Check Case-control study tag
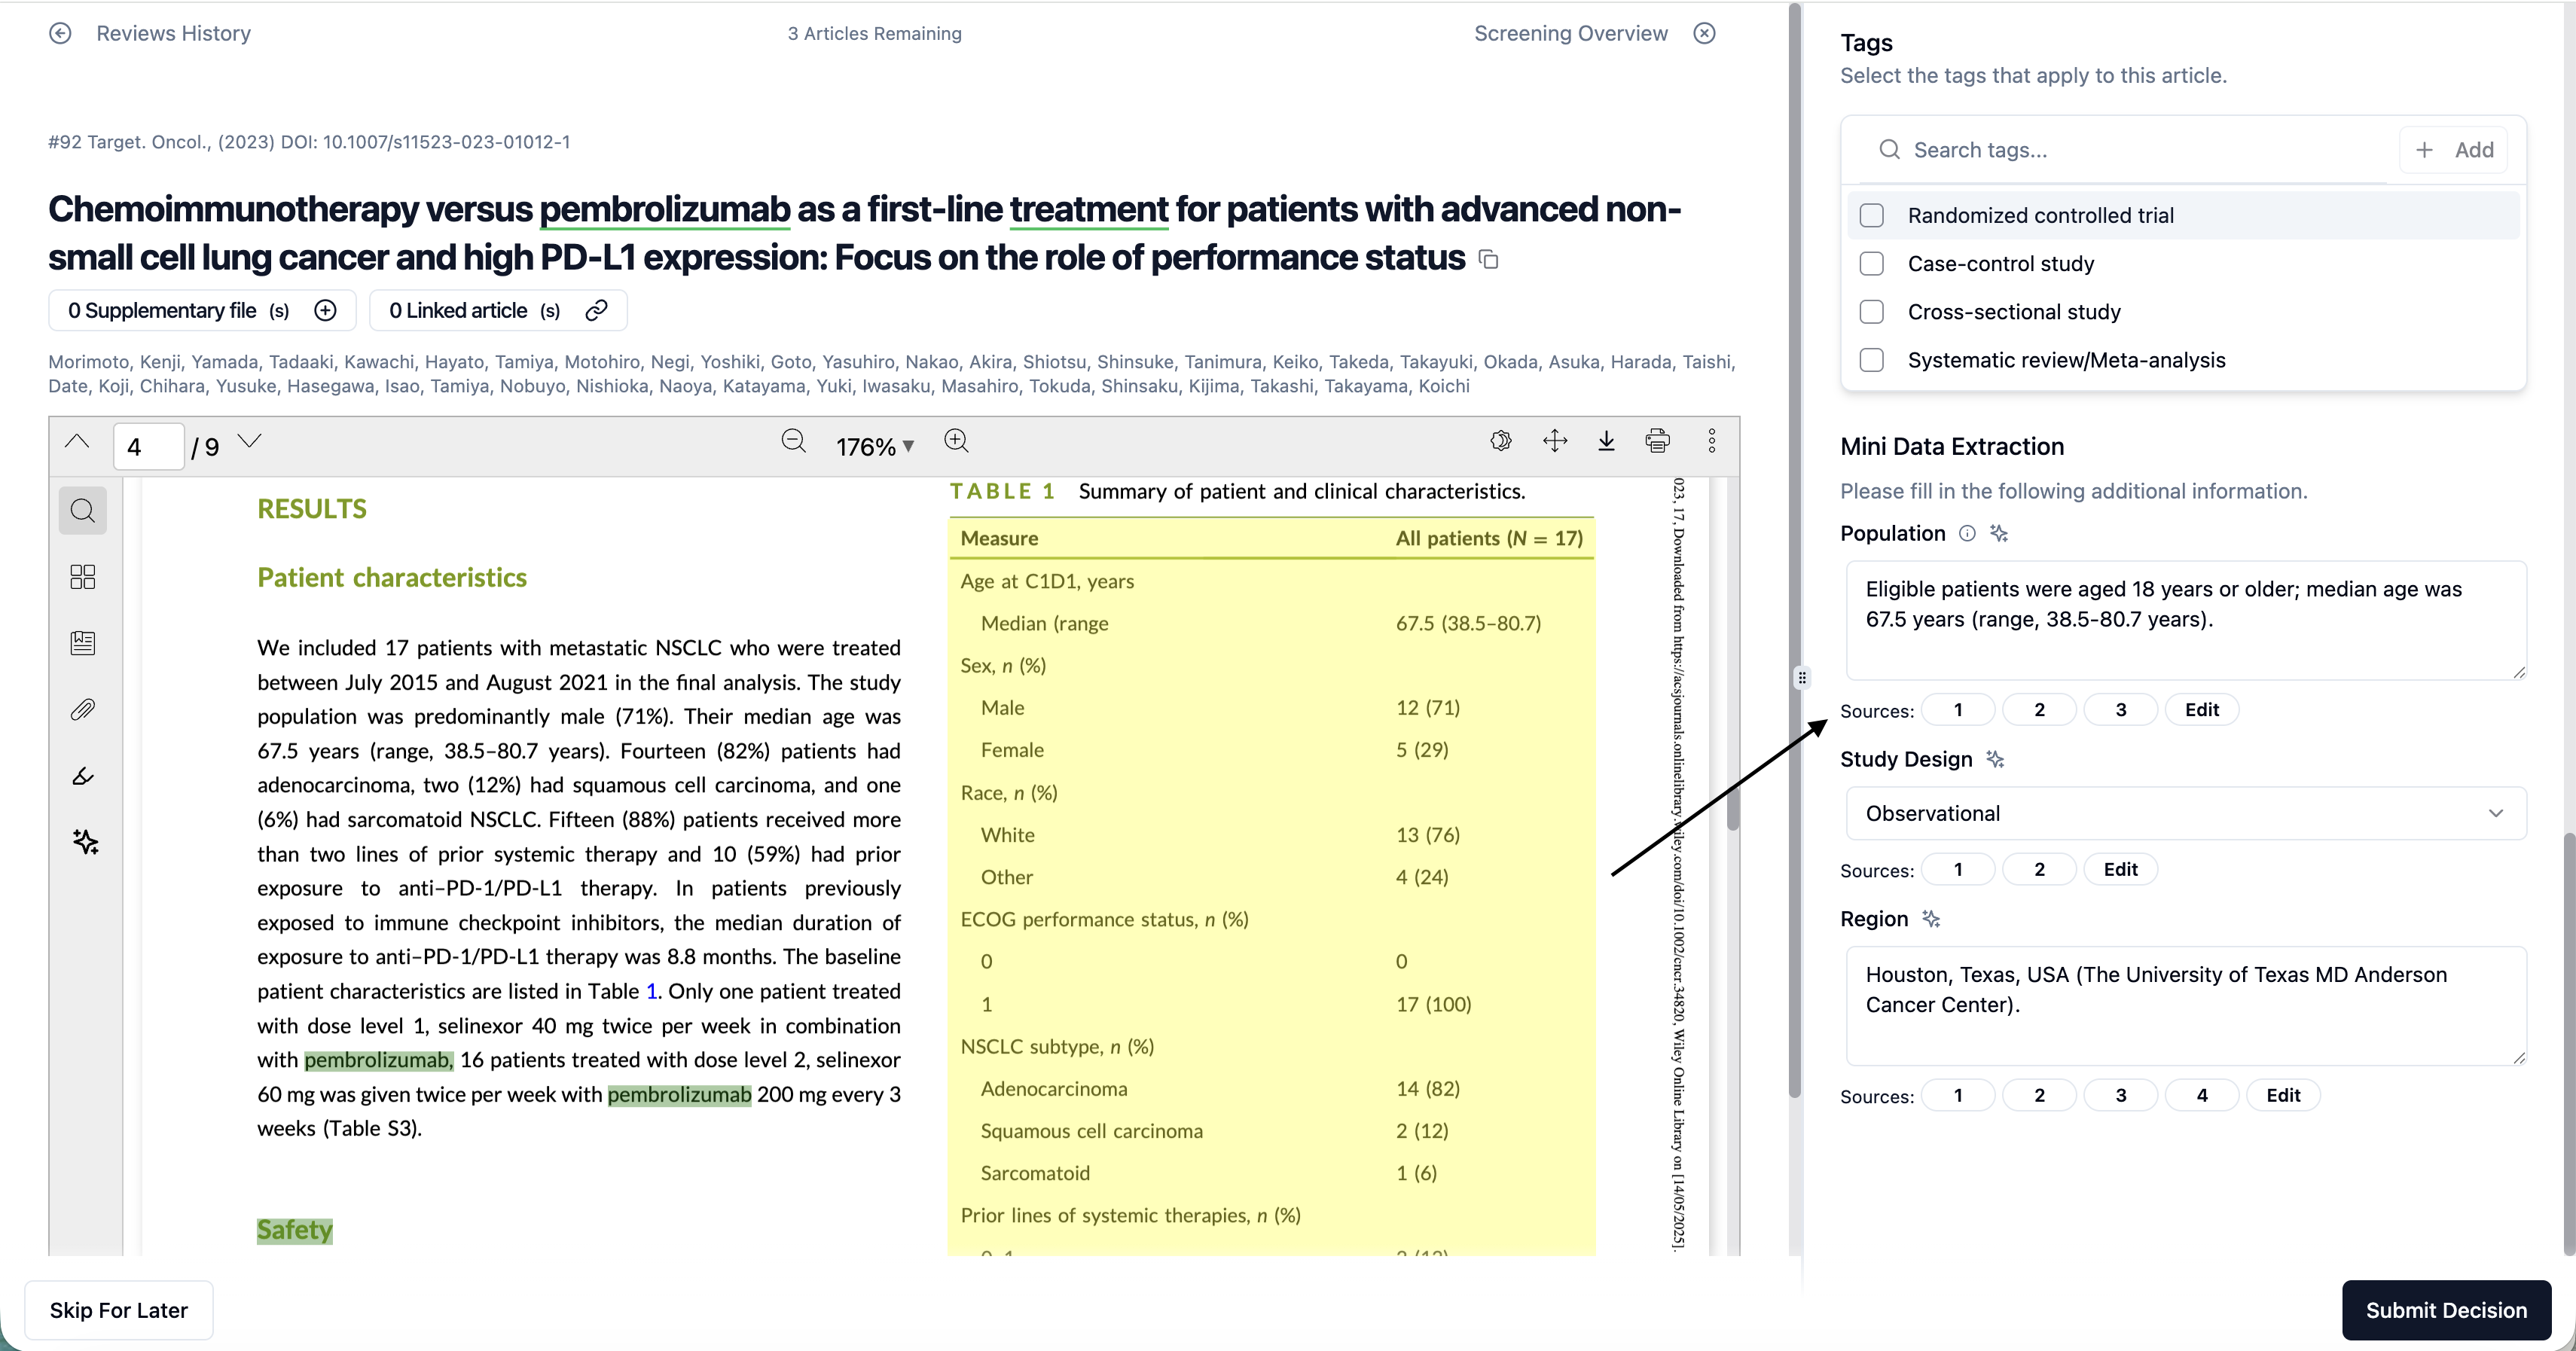This screenshot has width=2576, height=1351. pyautogui.click(x=1871, y=264)
